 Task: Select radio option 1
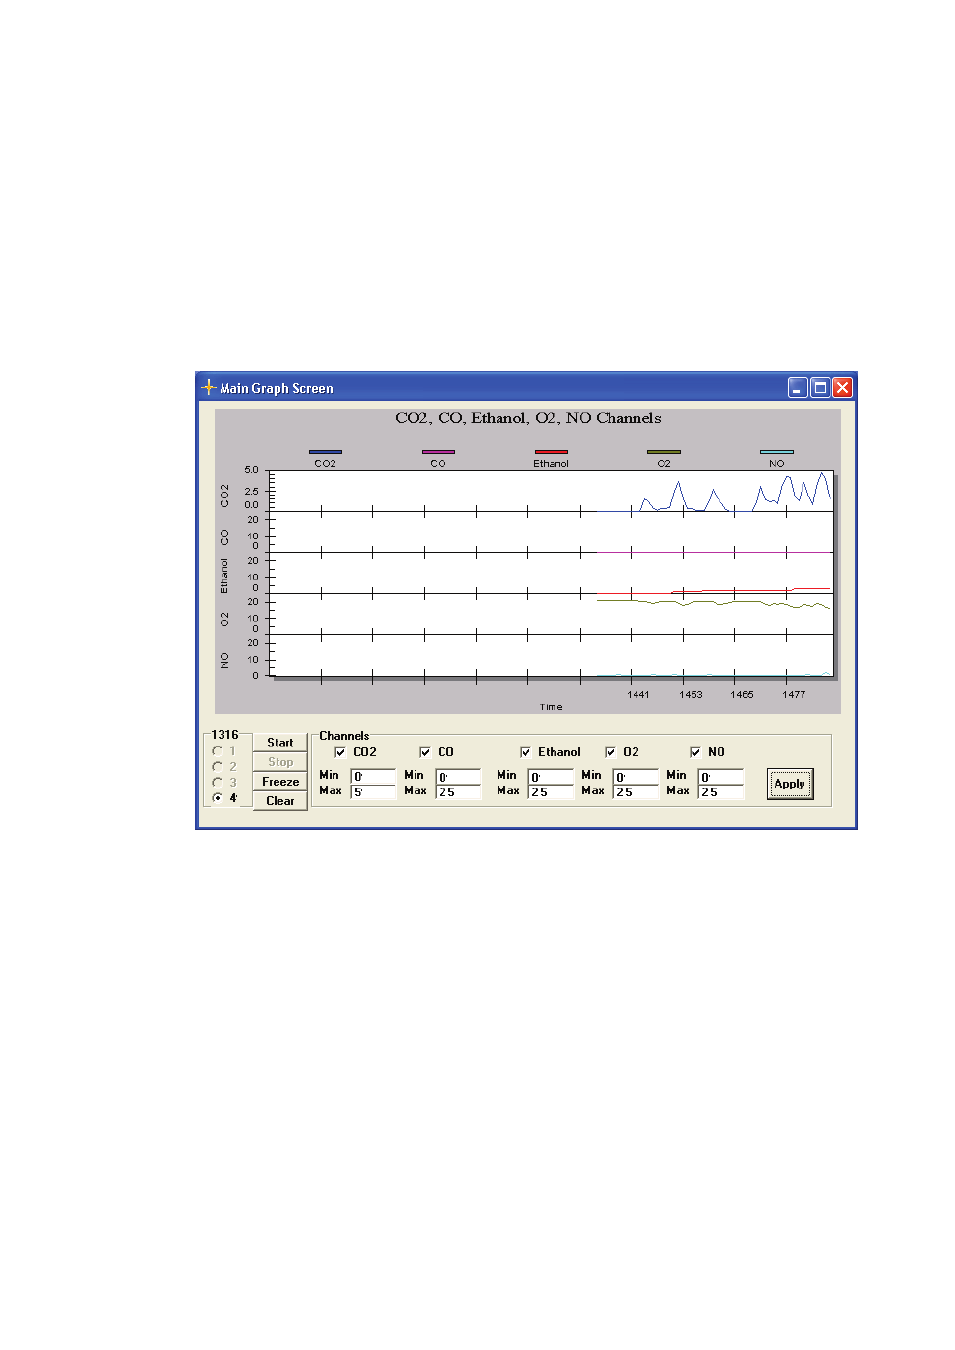coord(217,751)
